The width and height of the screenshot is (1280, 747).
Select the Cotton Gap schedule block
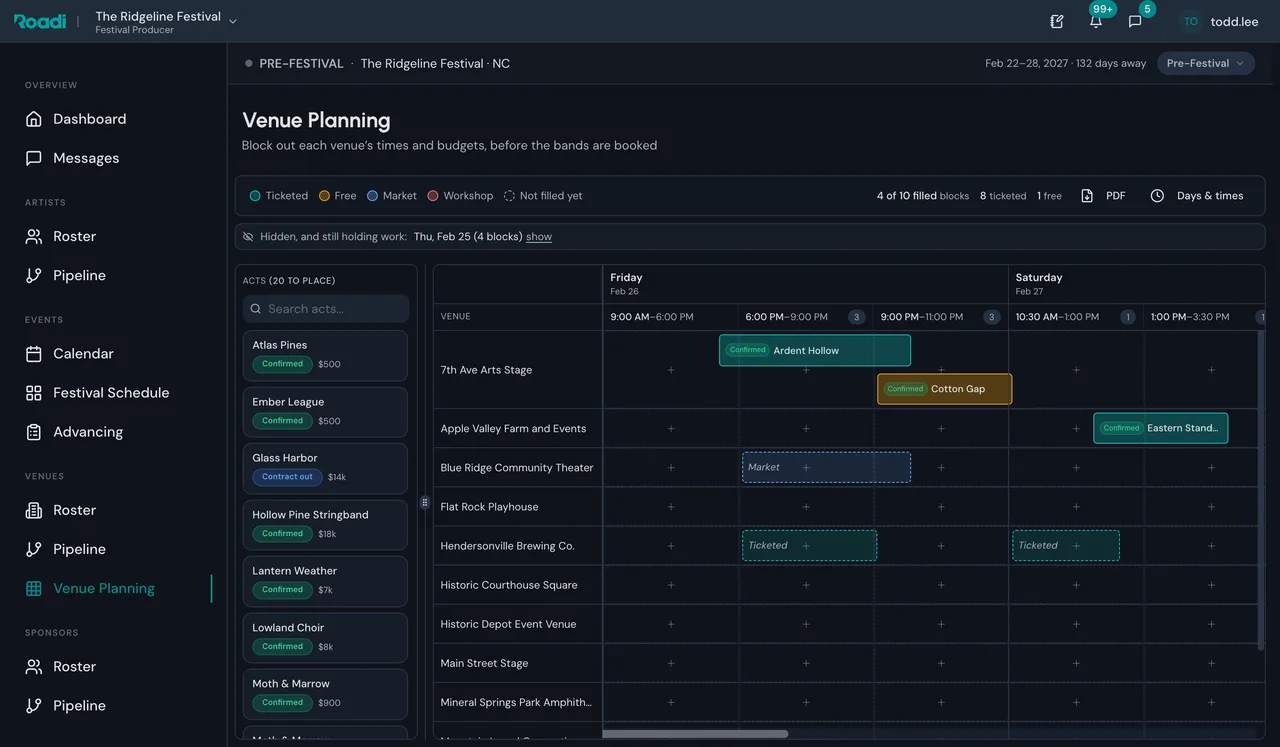click(945, 389)
